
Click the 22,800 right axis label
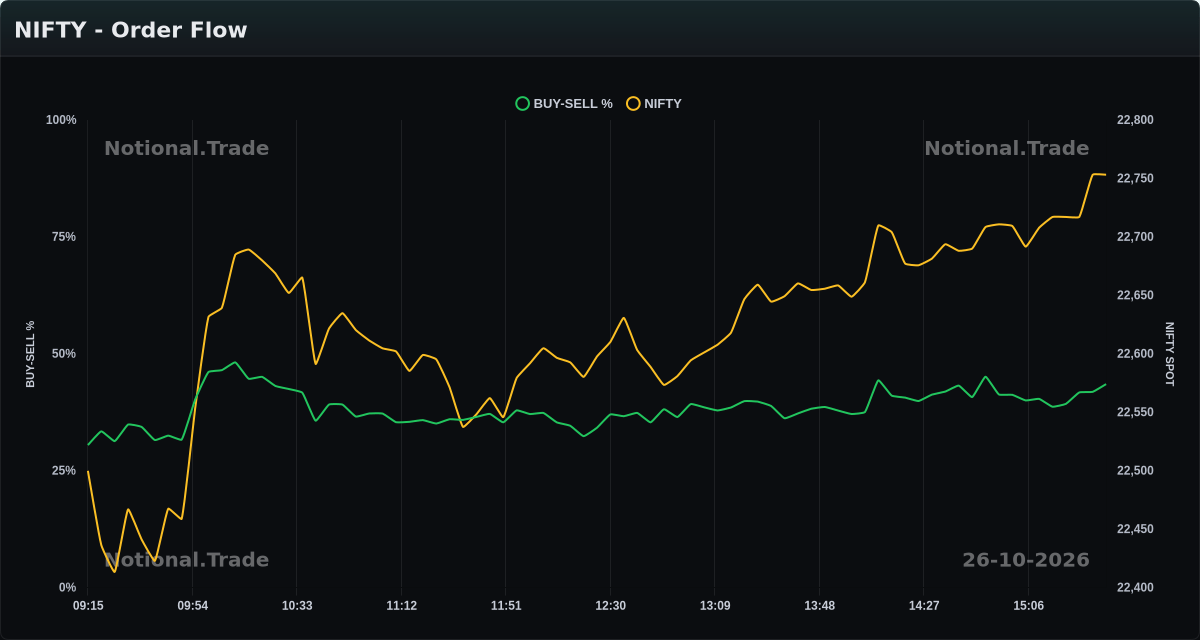(x=1135, y=120)
